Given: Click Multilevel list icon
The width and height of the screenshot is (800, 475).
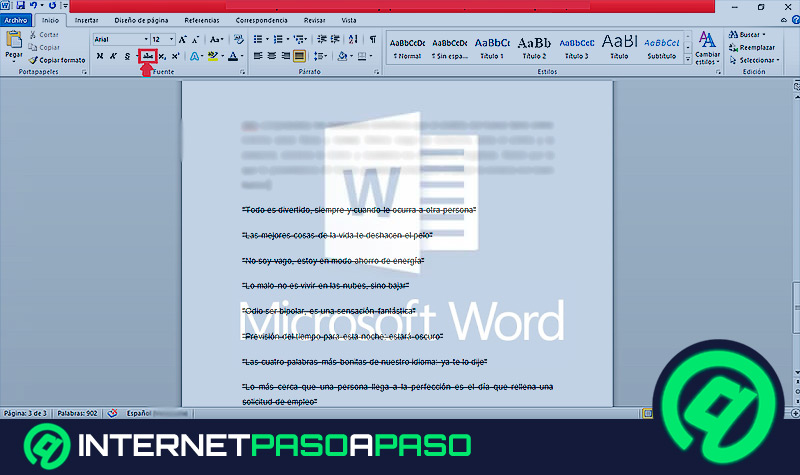Looking at the screenshot, I should (x=299, y=39).
